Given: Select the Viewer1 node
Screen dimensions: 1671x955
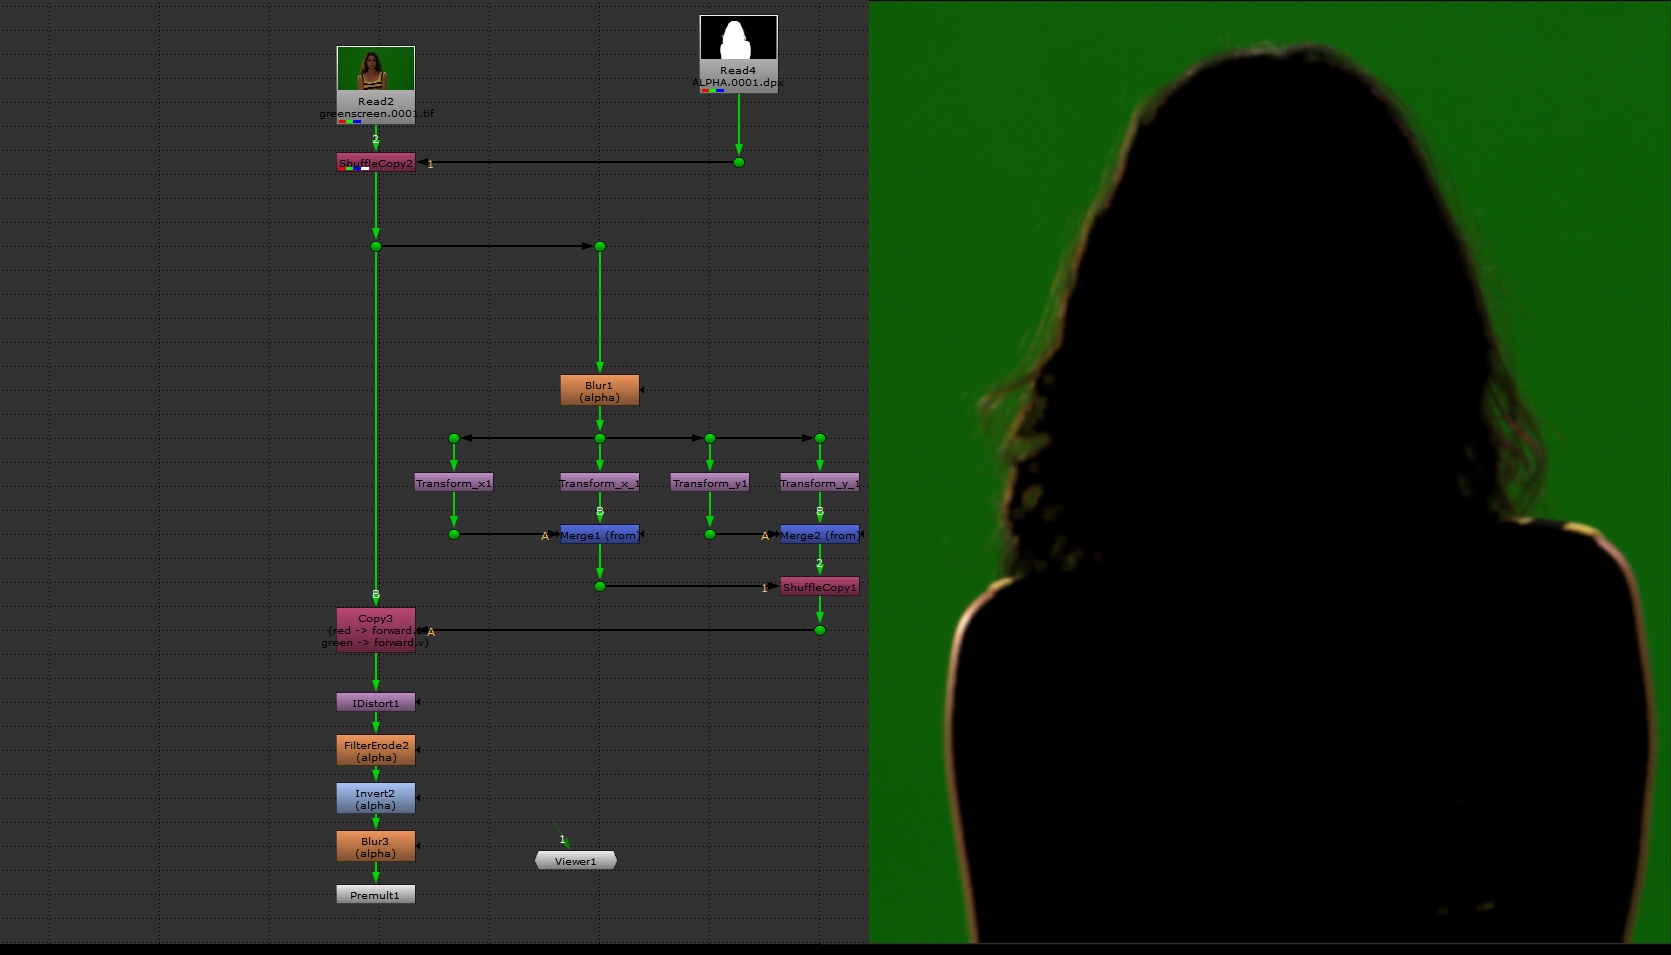Looking at the screenshot, I should tap(575, 861).
